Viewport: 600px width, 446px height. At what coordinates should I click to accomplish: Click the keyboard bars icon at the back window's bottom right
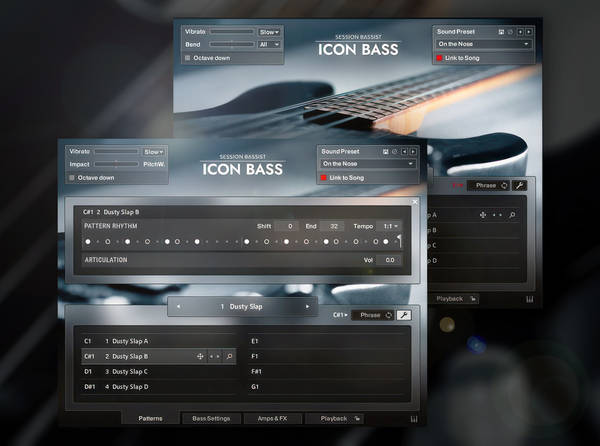pos(530,300)
